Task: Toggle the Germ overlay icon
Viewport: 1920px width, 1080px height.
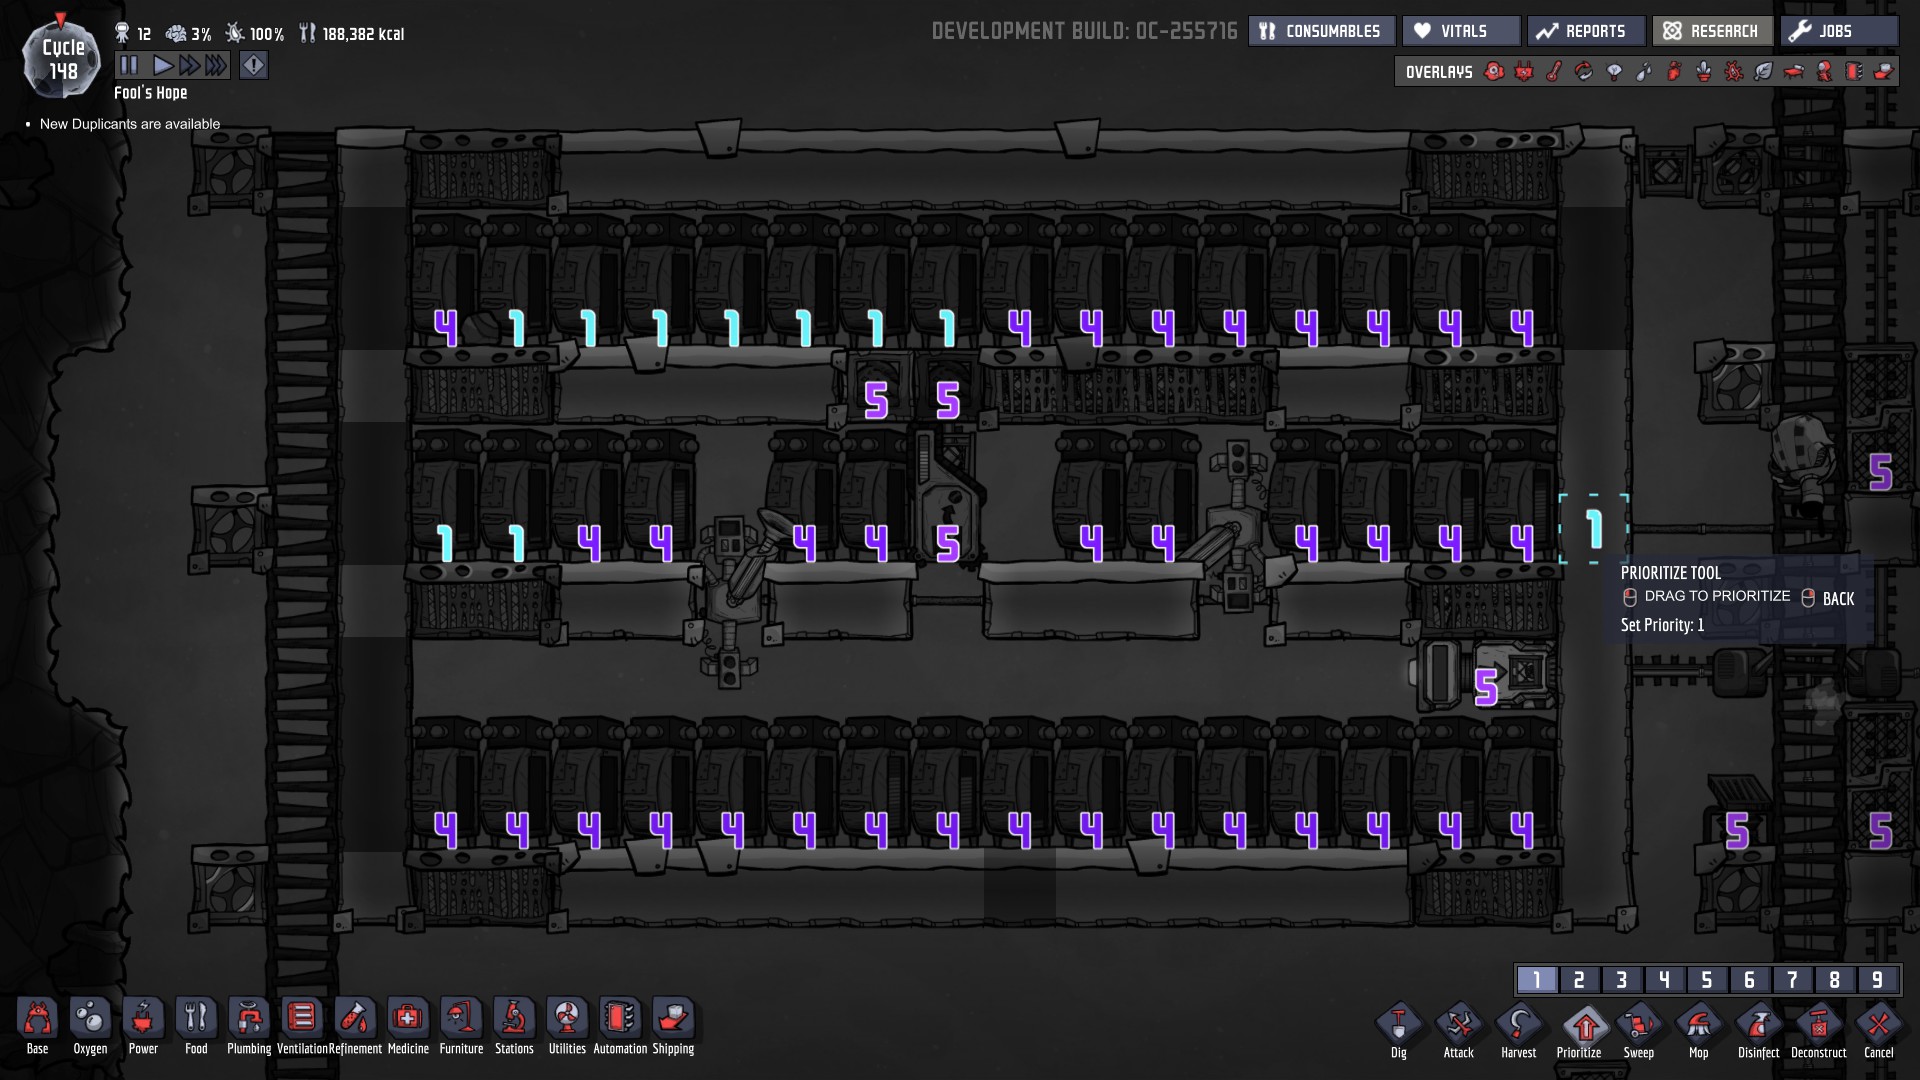Action: [1733, 72]
